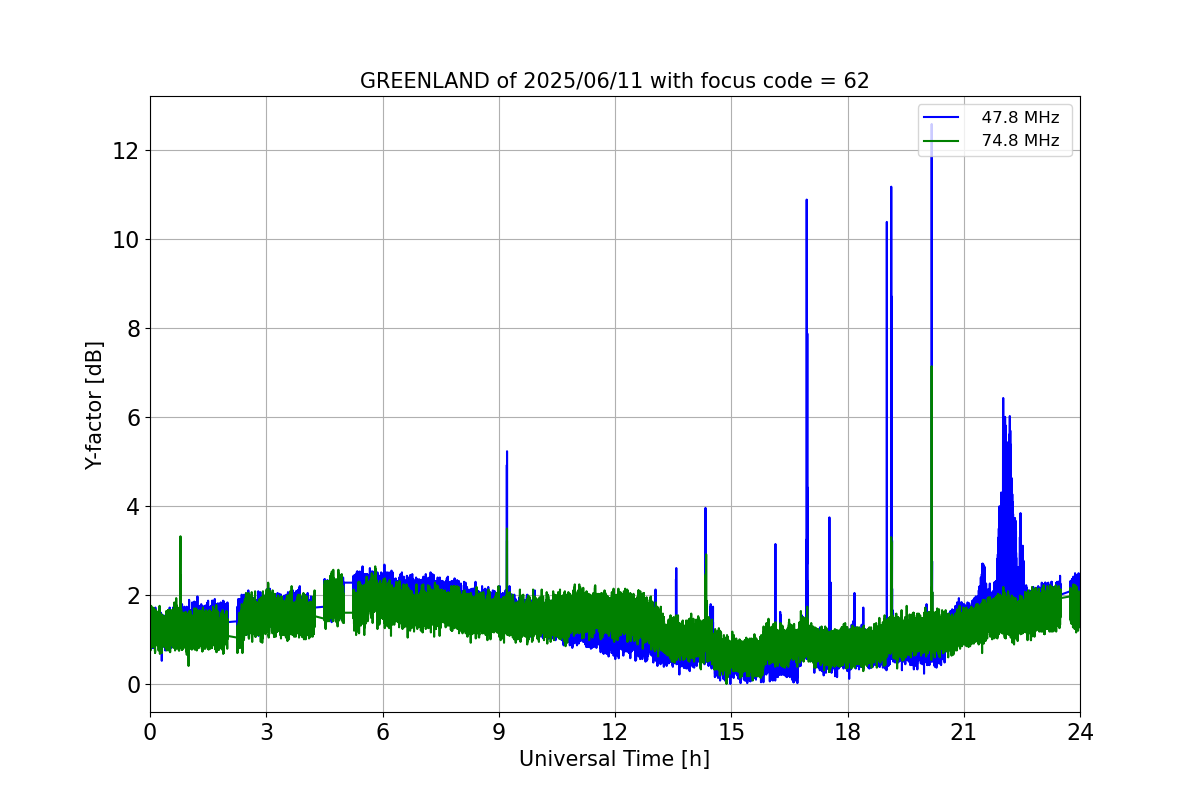
Task: Click the green line sample in legend
Action: coord(942,141)
